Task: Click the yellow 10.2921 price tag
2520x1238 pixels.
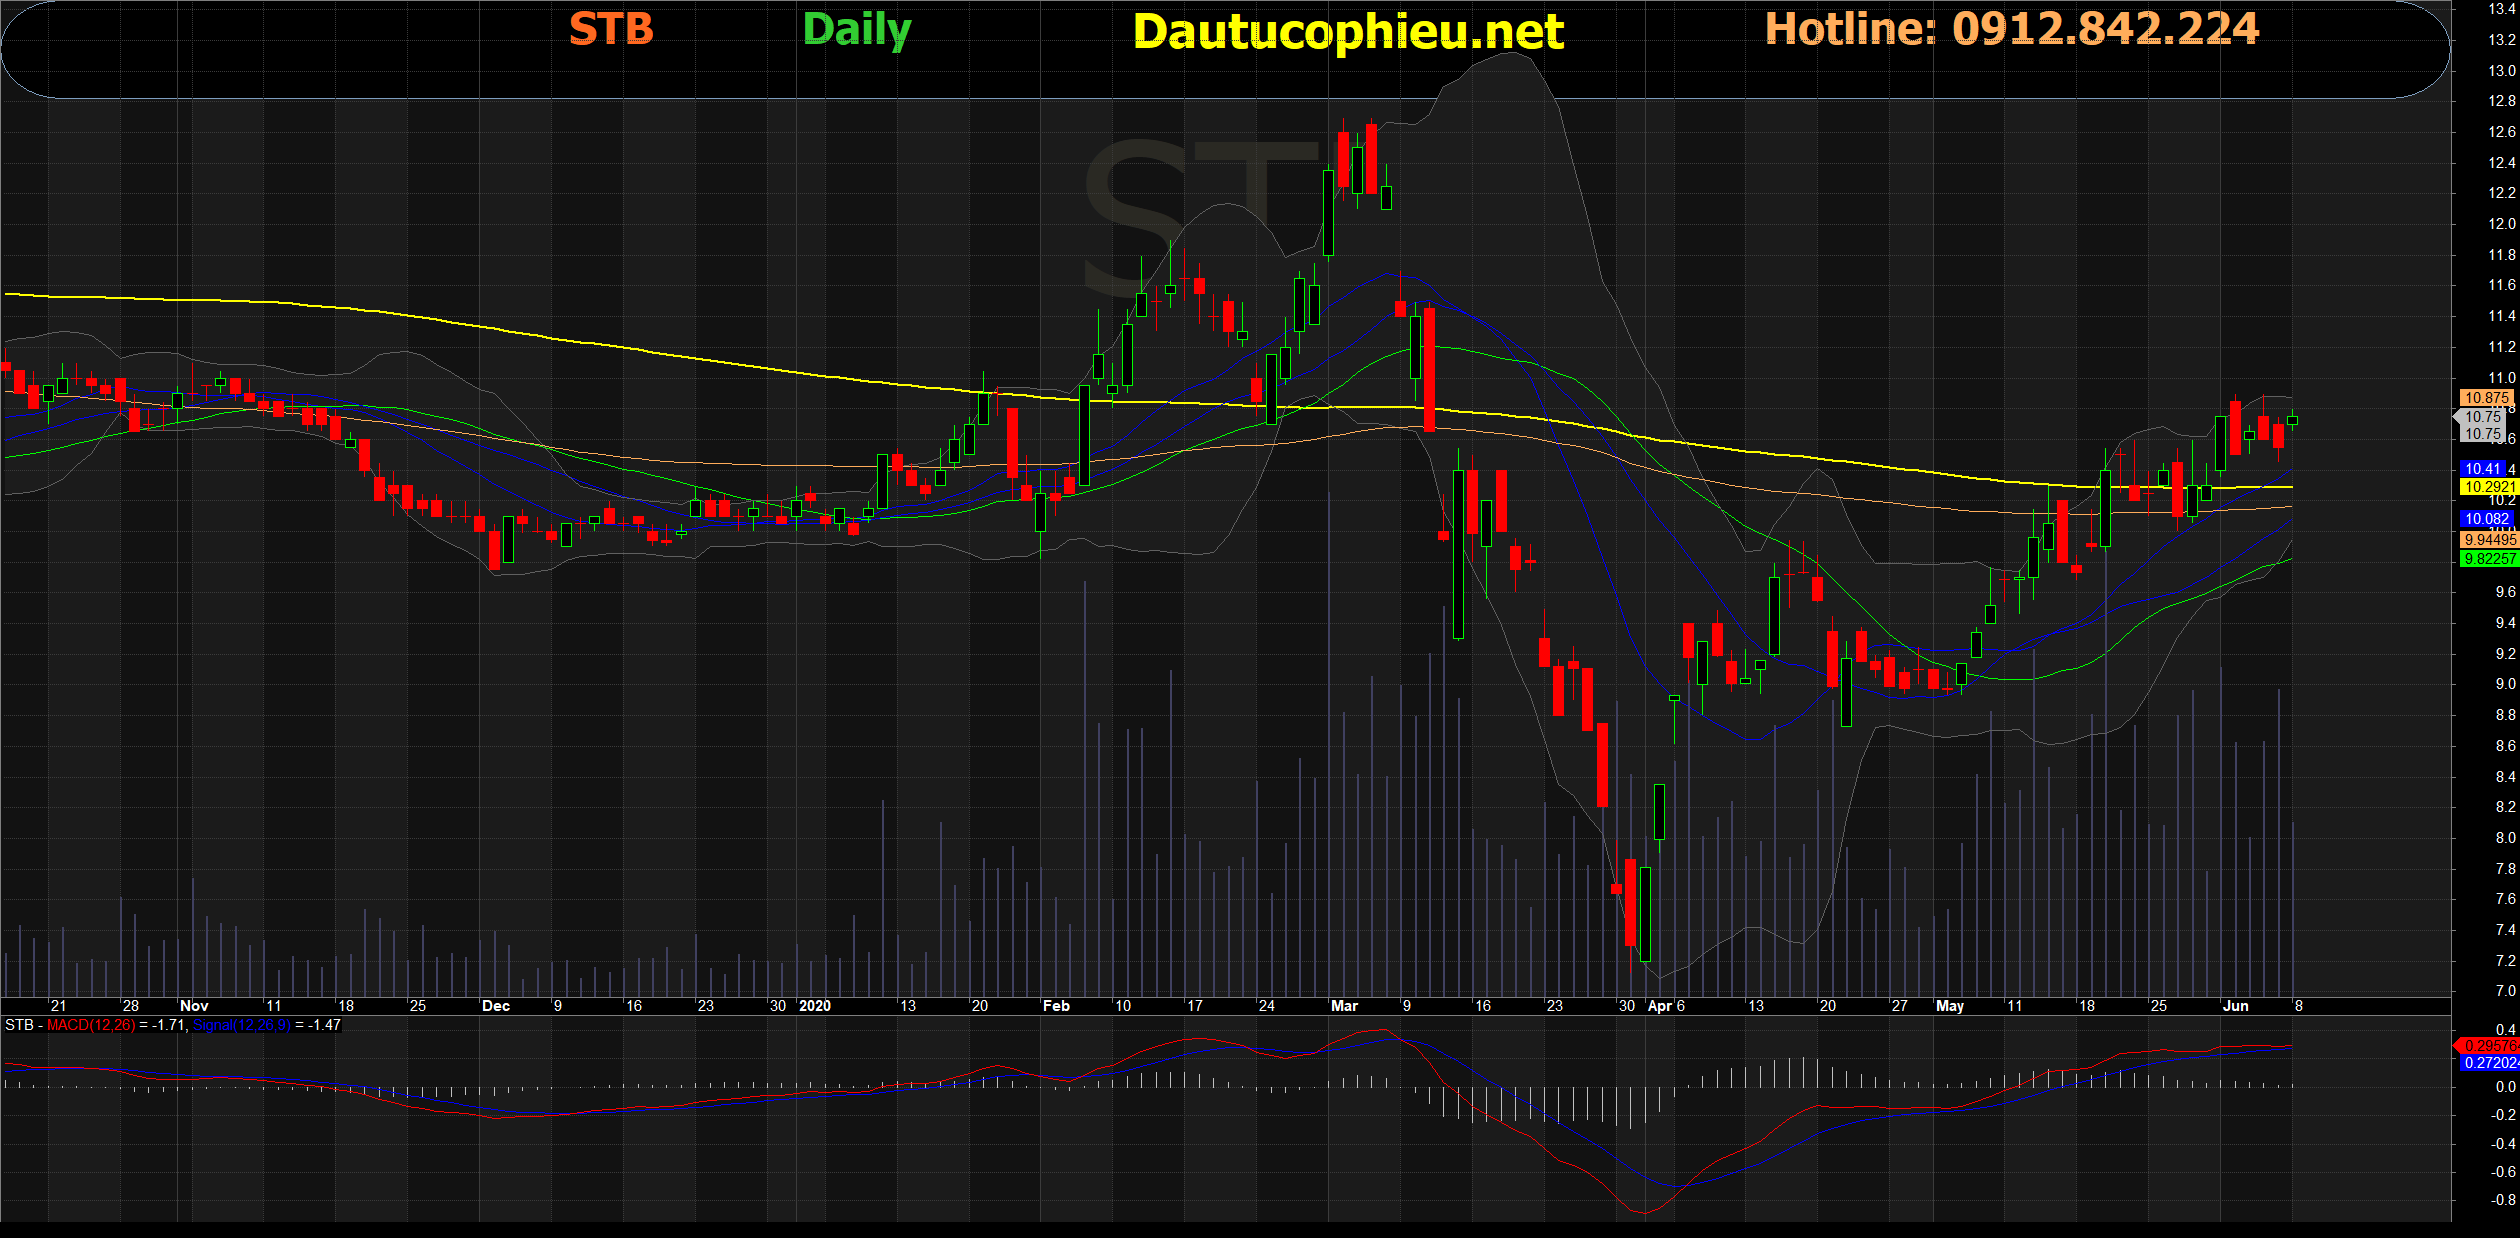Action: click(2488, 487)
